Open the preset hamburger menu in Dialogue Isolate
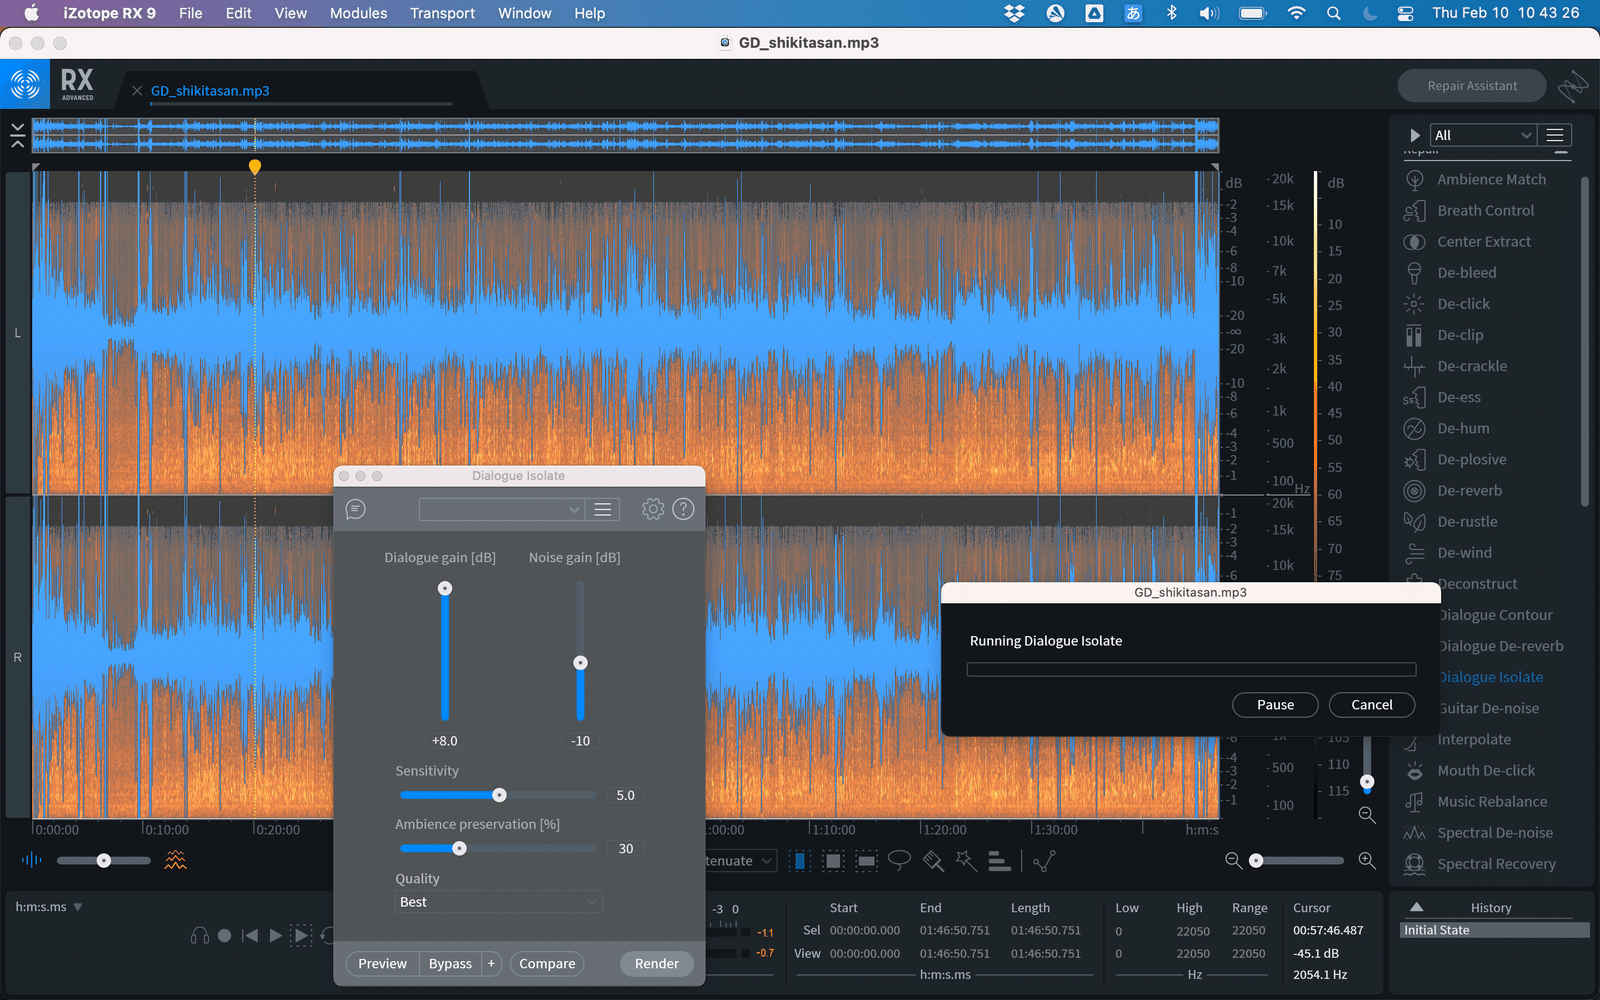 click(x=602, y=509)
